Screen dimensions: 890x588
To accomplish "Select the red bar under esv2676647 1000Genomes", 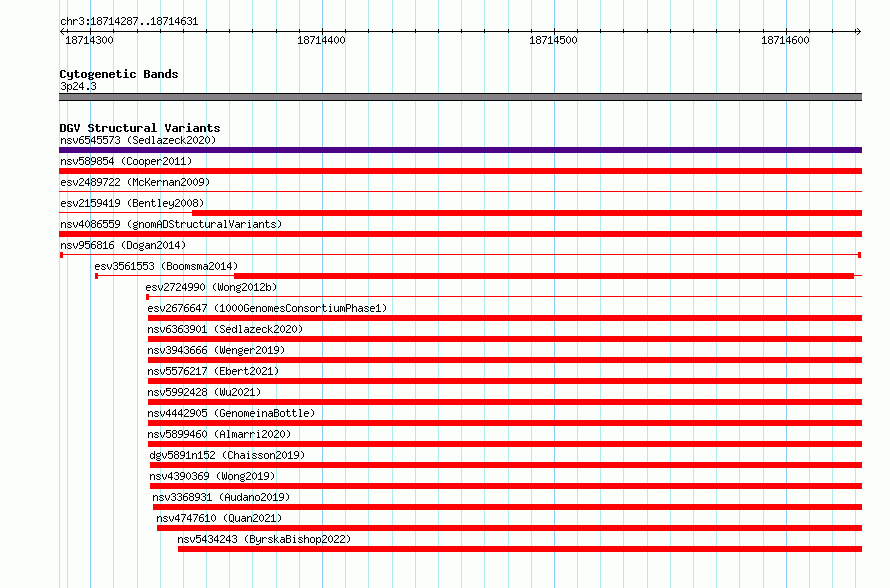I will [505, 318].
